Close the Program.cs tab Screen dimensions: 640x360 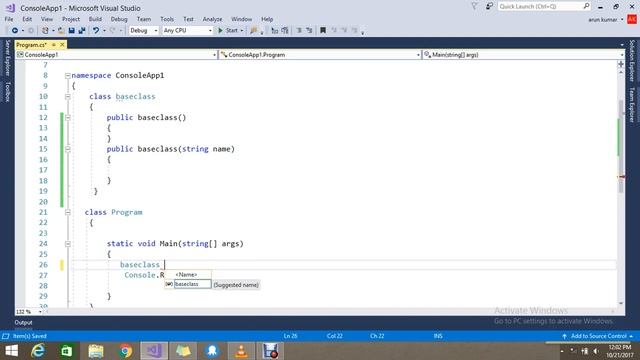pyautogui.click(x=62, y=44)
